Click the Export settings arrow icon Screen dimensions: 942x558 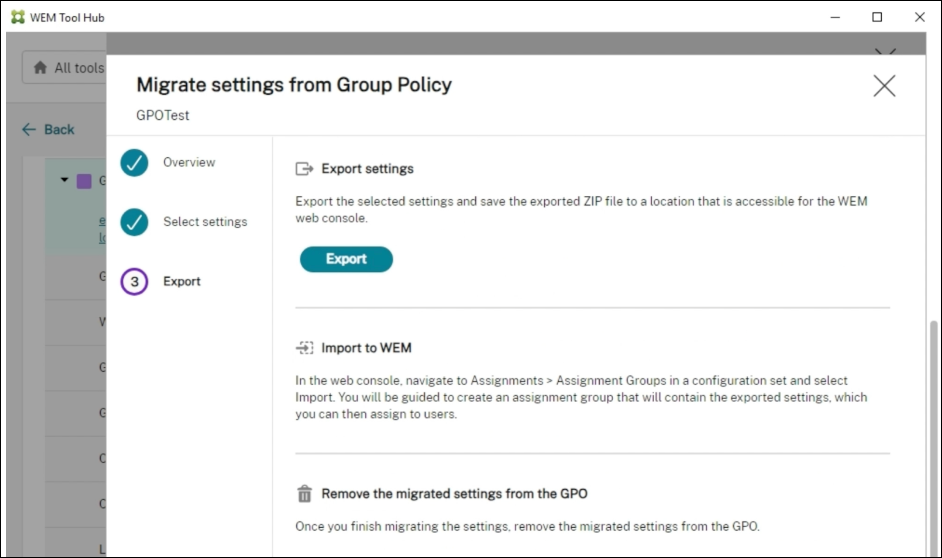click(x=305, y=169)
